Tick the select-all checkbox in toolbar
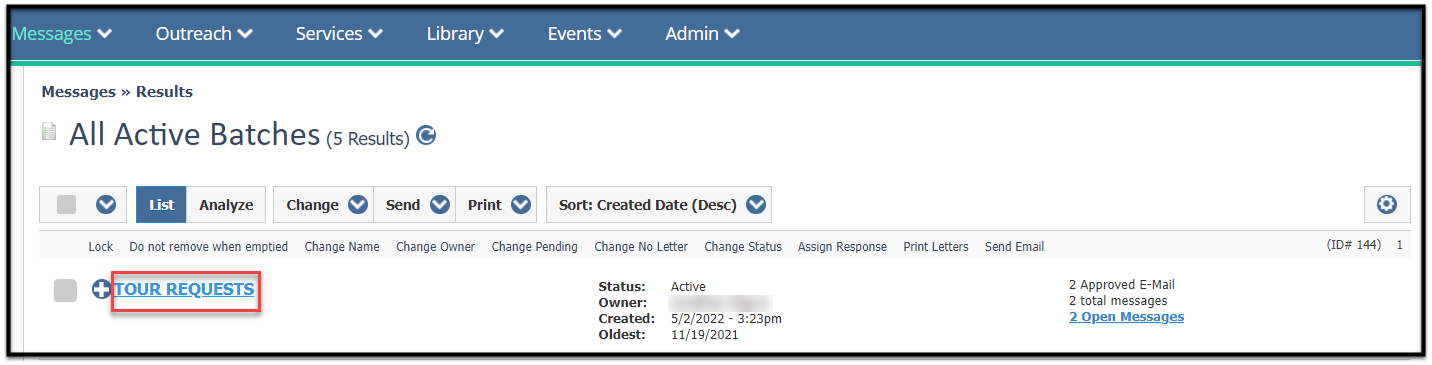The image size is (1432, 365). pos(66,205)
